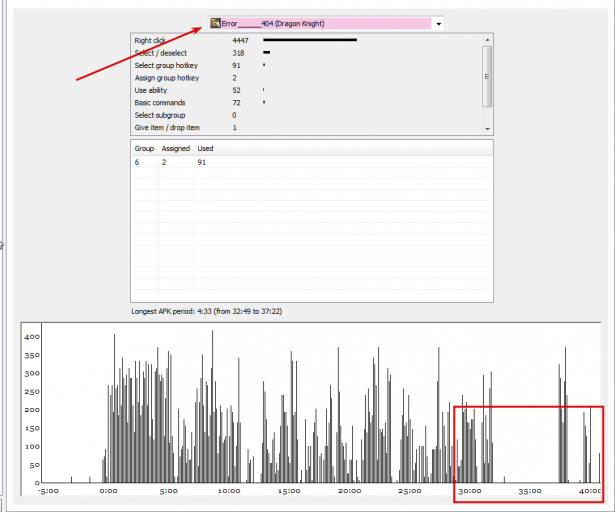
Task: Click the action list scrollbar thumb
Action: [x=487, y=76]
